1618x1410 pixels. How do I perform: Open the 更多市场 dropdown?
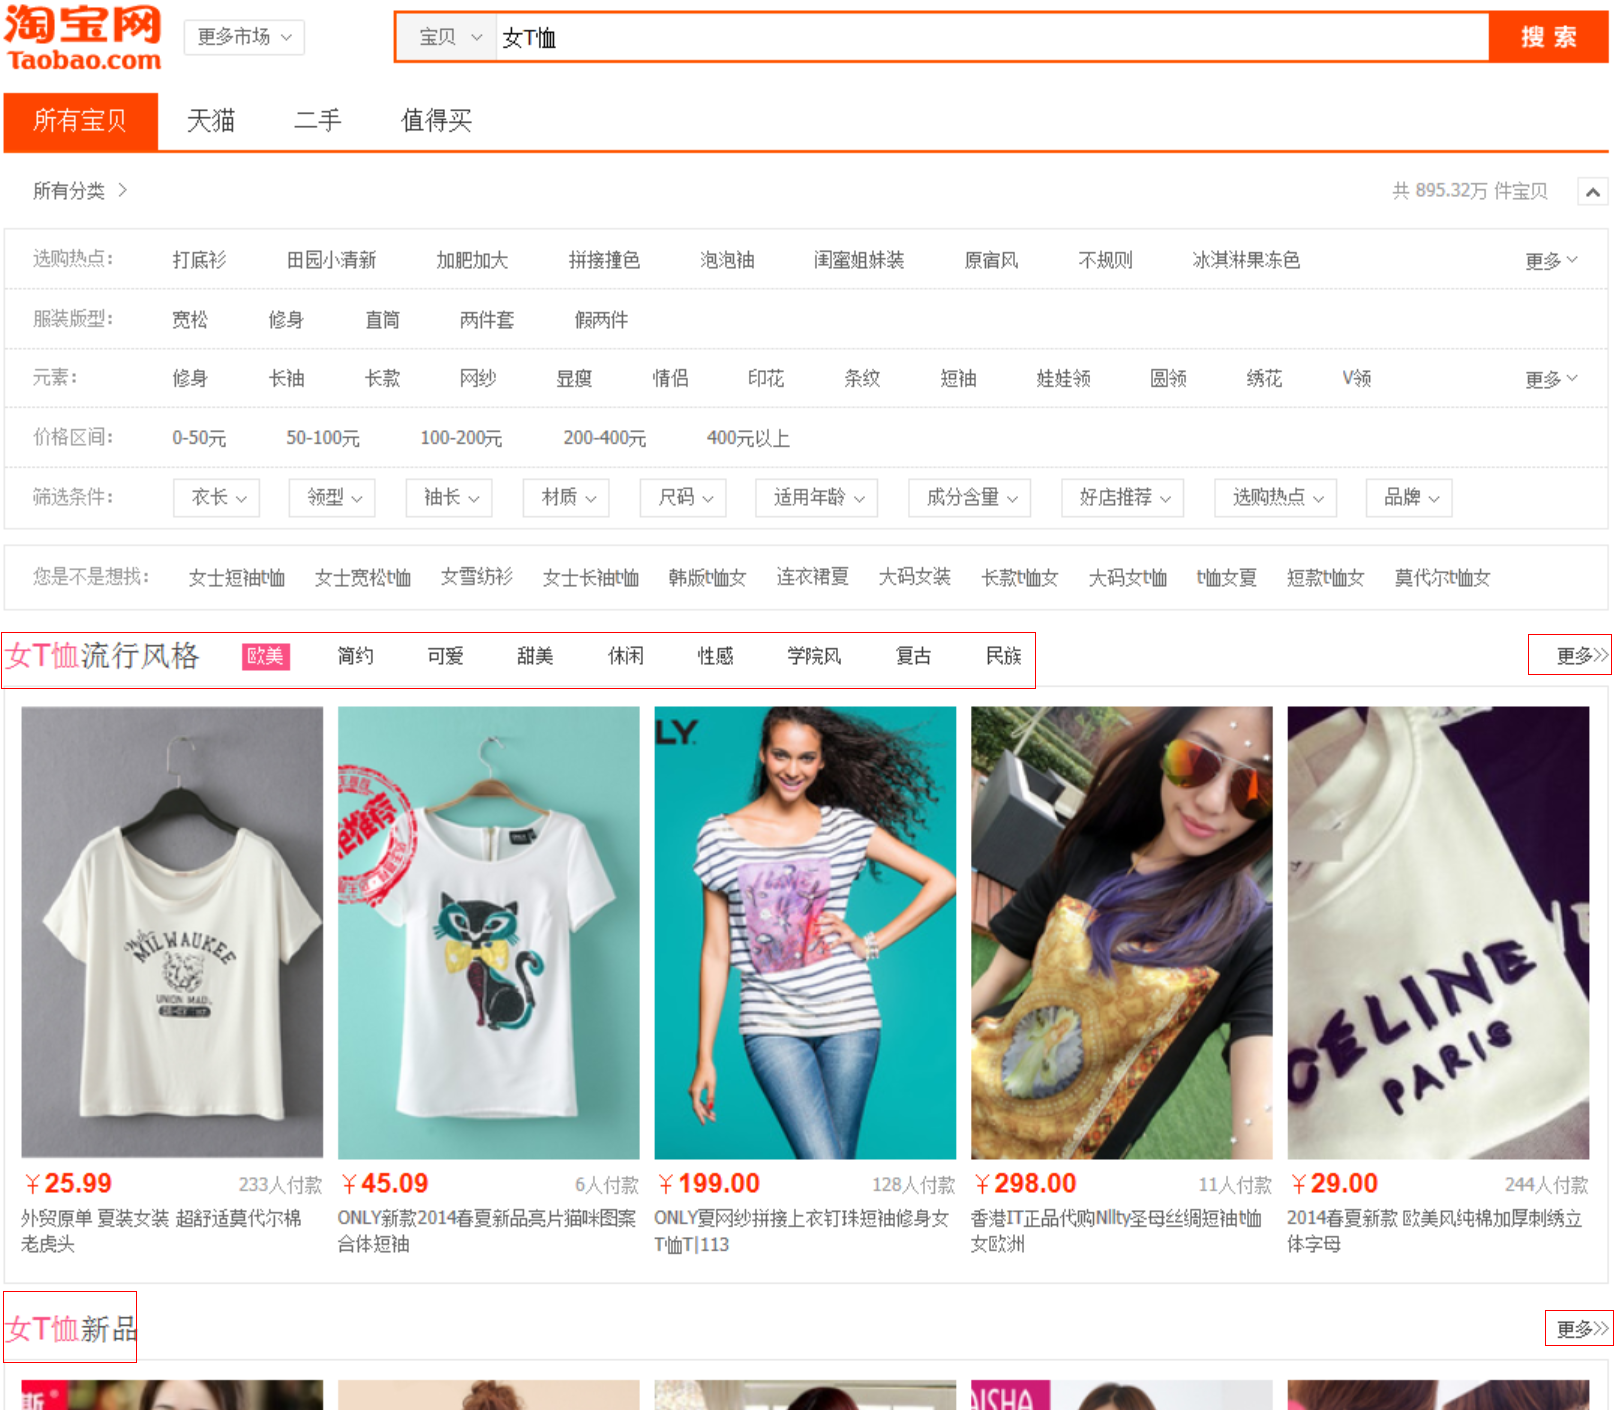pos(244,37)
